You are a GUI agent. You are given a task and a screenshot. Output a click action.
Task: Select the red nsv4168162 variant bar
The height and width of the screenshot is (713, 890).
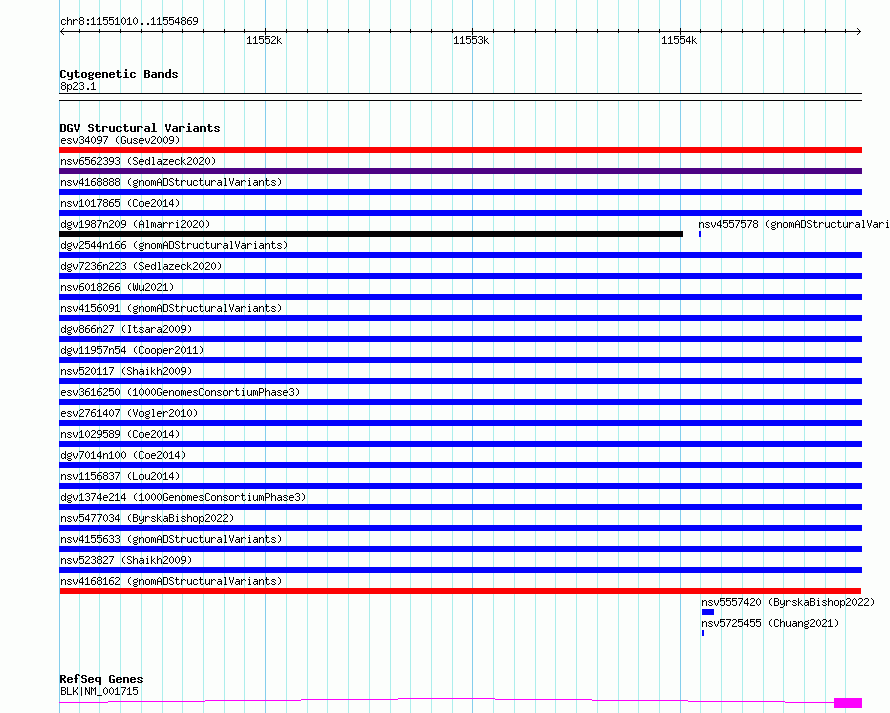[x=460, y=591]
